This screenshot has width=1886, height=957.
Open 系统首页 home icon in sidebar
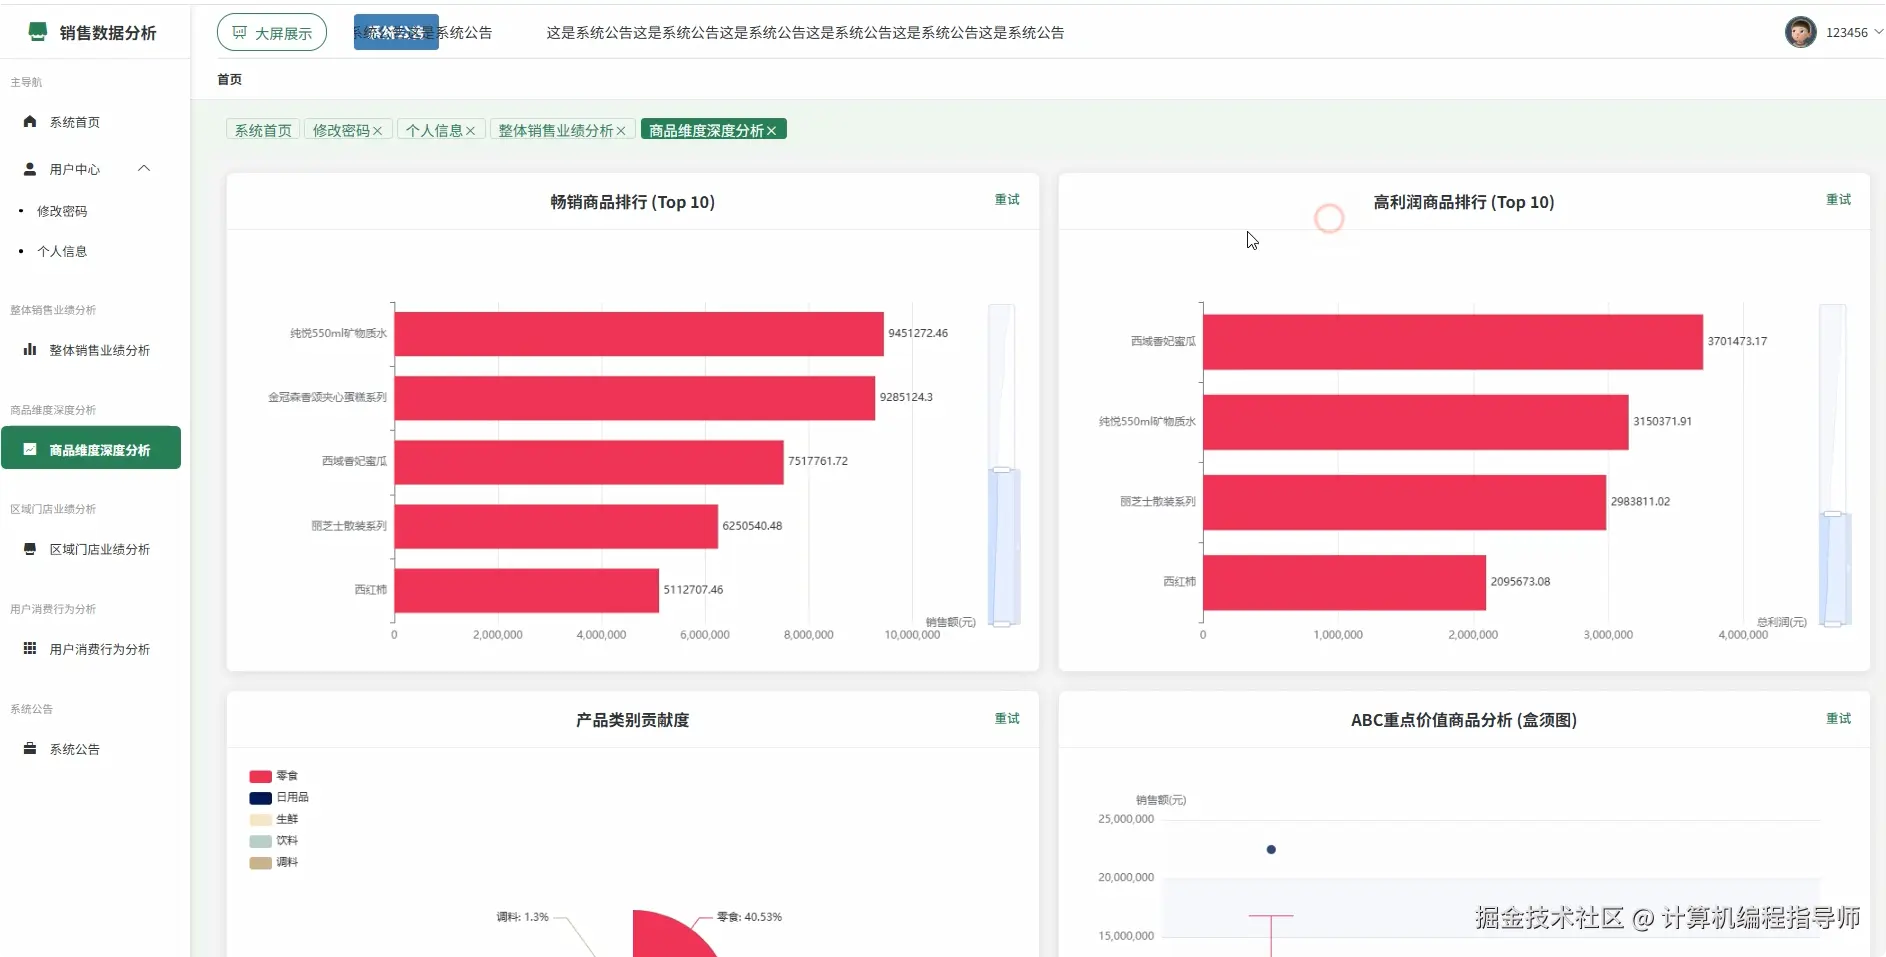coord(30,122)
